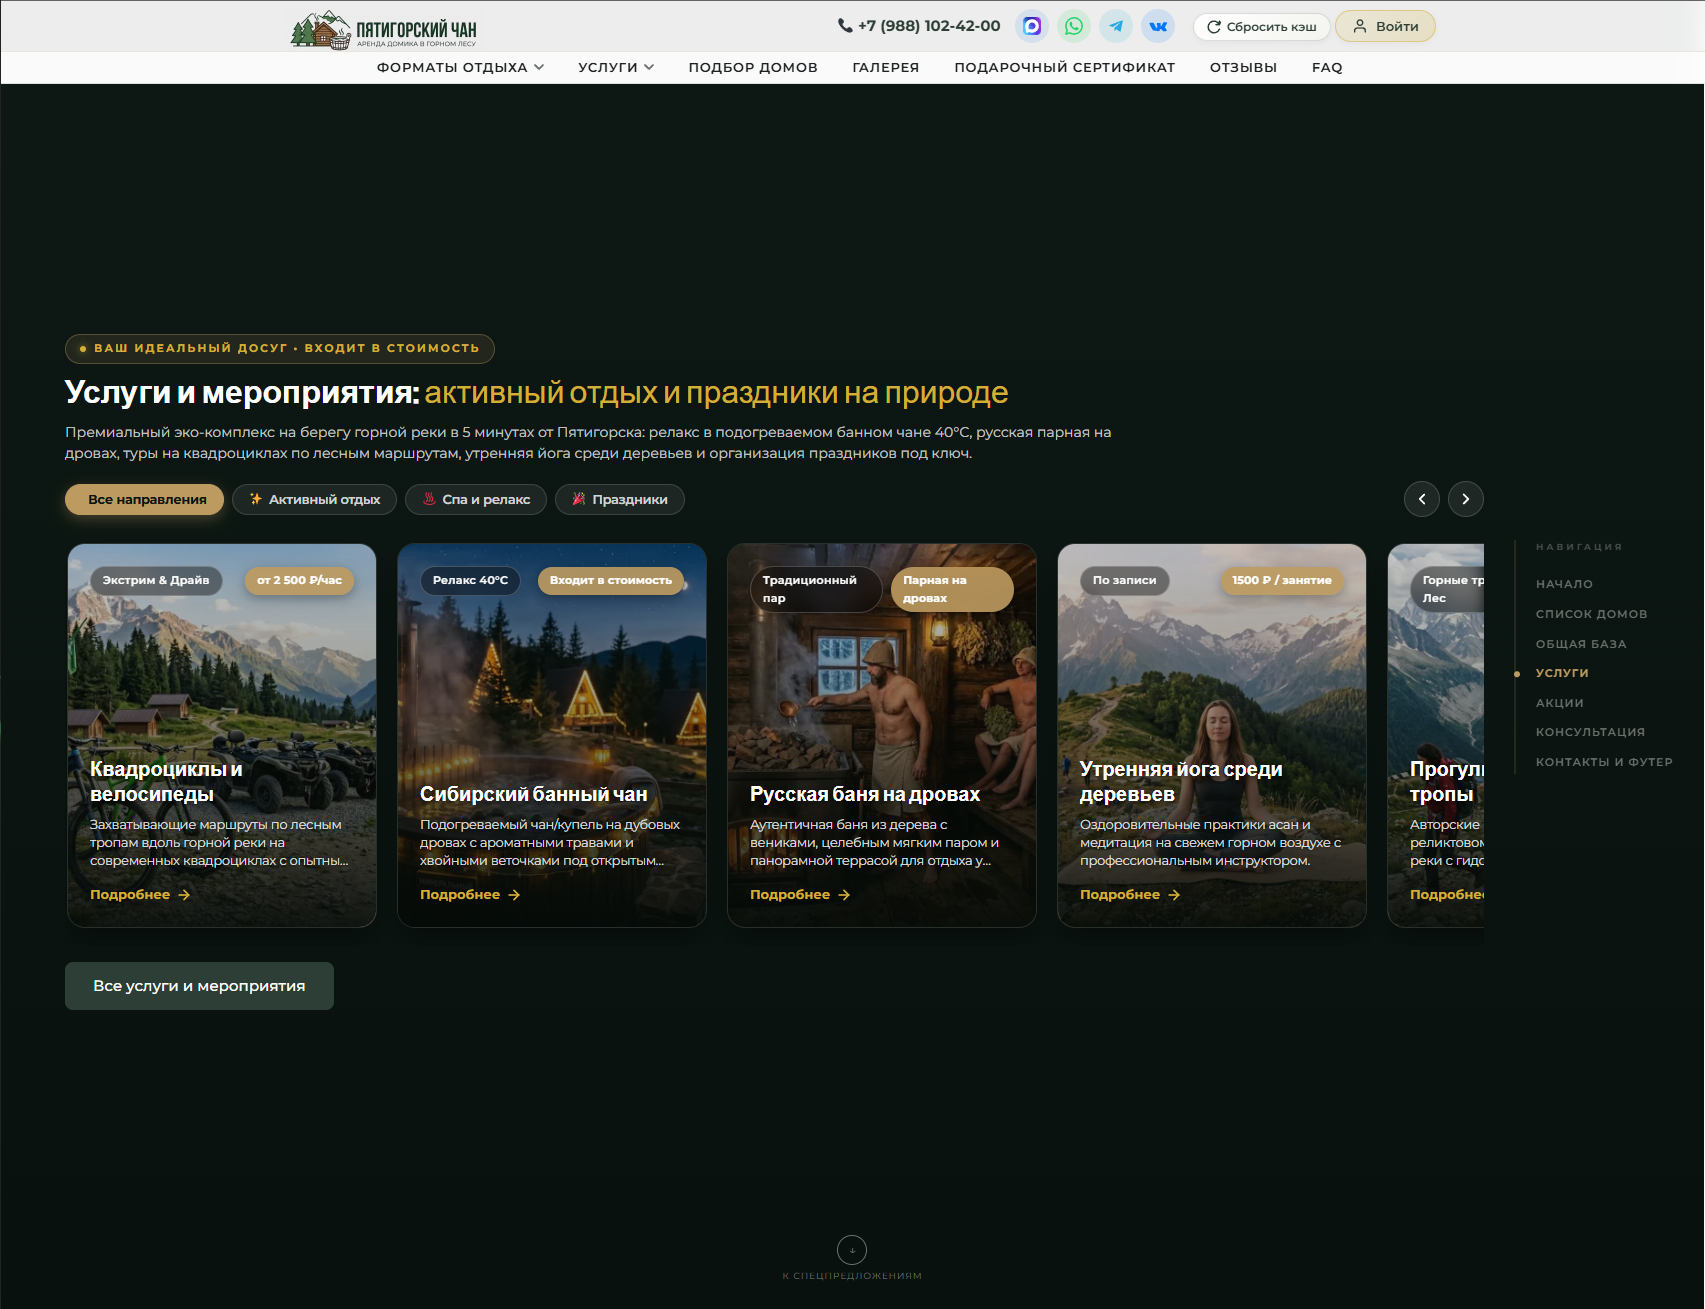This screenshot has height=1309, width=1705.
Task: Open the FAQ menu item
Action: [x=1327, y=67]
